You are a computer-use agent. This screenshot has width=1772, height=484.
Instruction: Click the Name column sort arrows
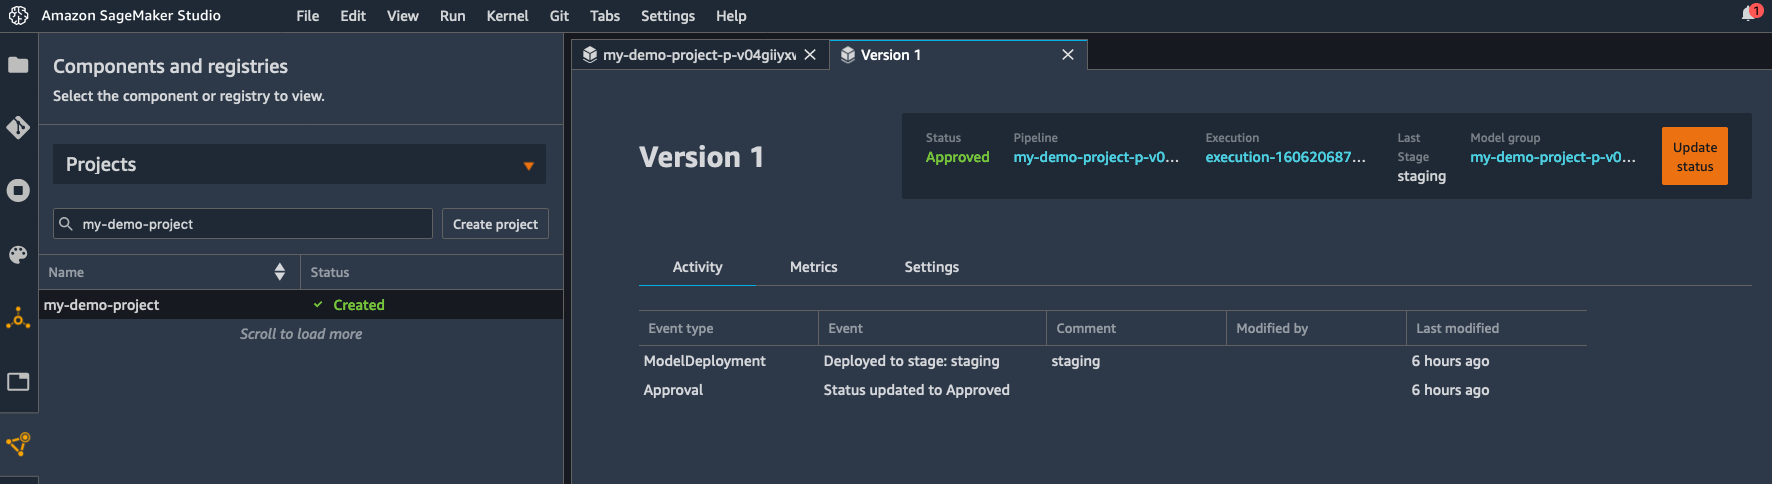pyautogui.click(x=280, y=272)
